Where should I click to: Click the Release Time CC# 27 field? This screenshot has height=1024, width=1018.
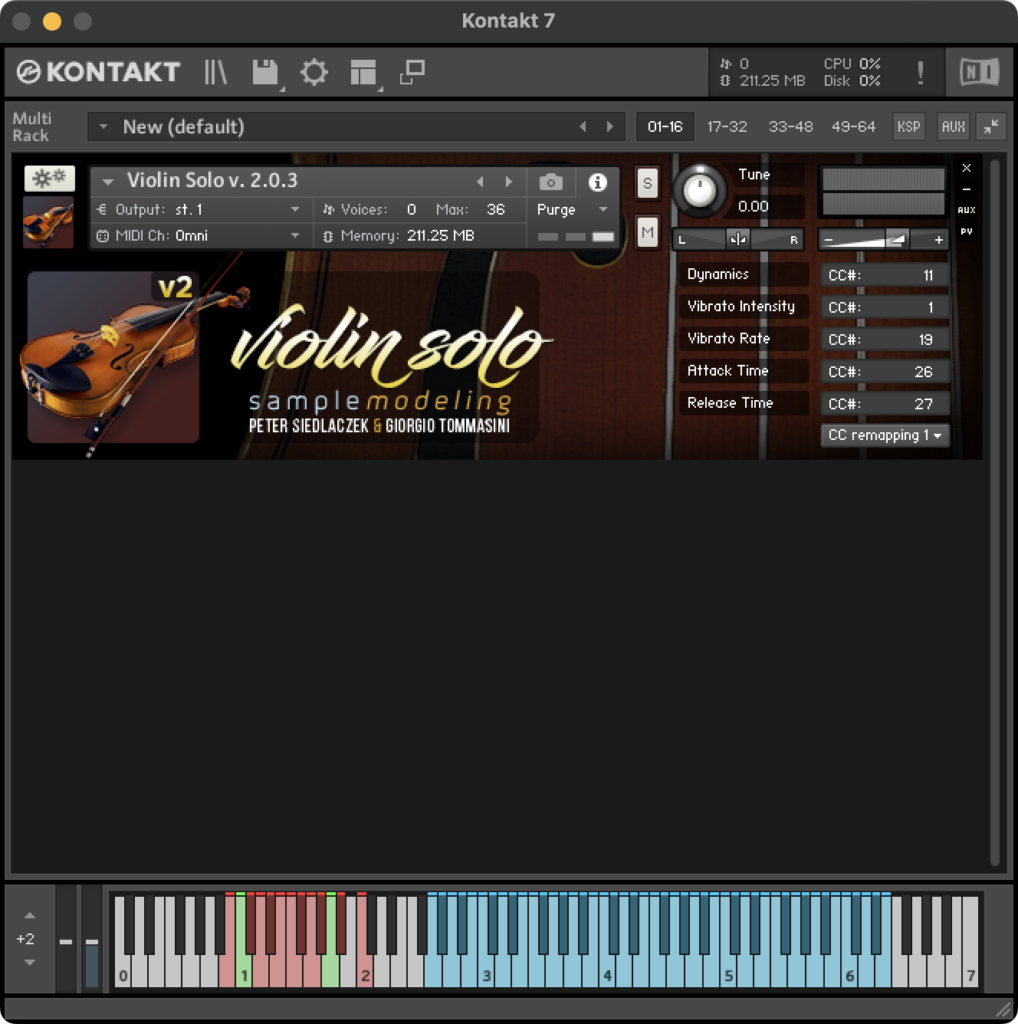[884, 403]
